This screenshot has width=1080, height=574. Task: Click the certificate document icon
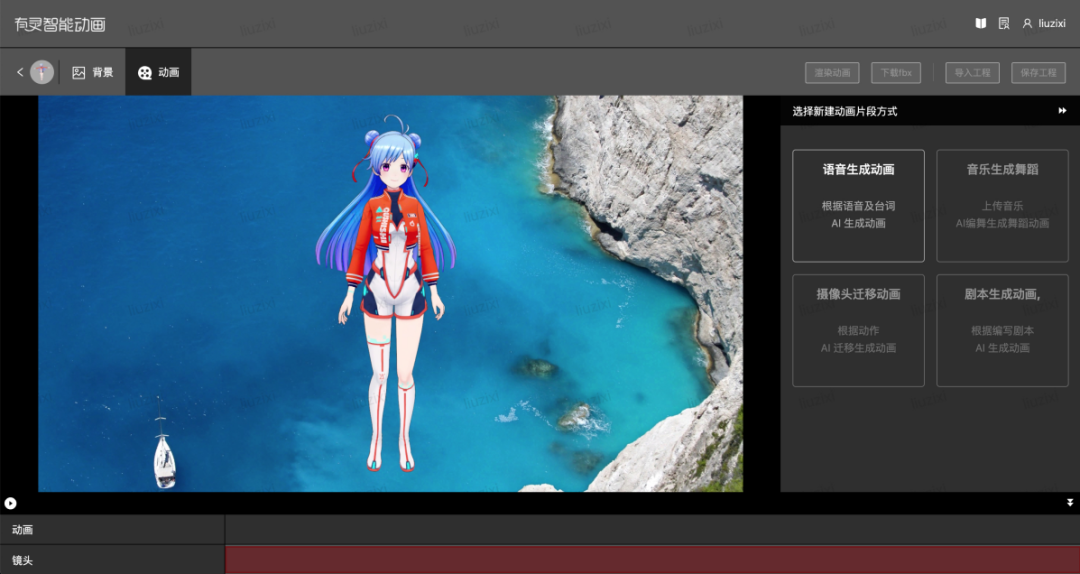coord(1004,23)
